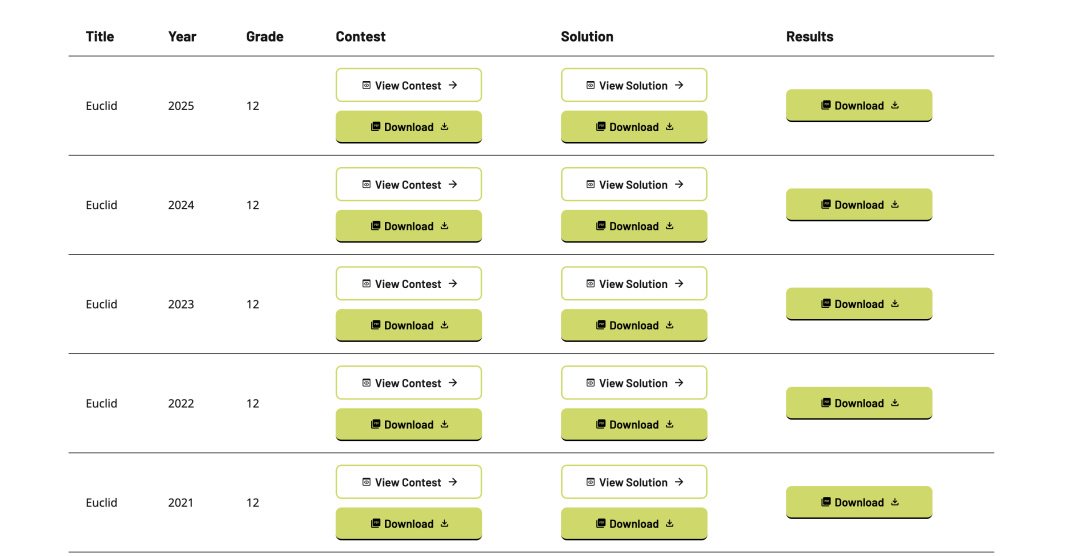View the 2025 Euclid solution
This screenshot has height=556, width=1080.
tap(634, 86)
